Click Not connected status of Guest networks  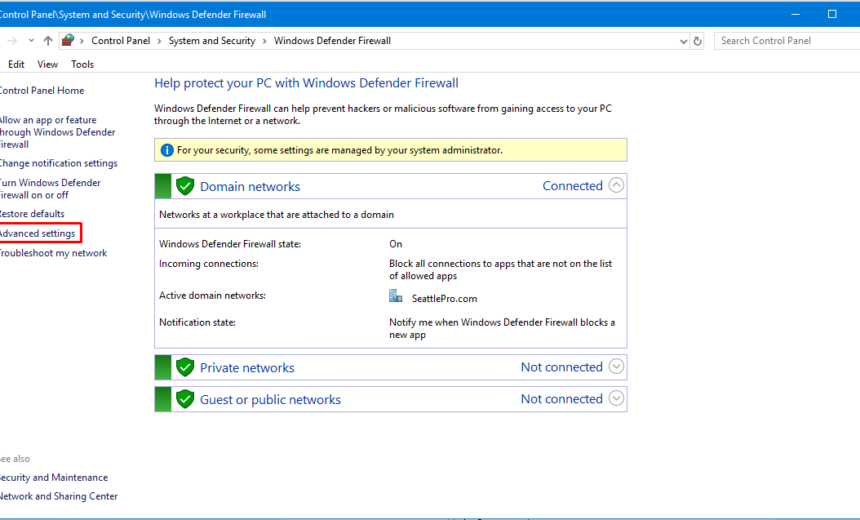click(x=562, y=399)
